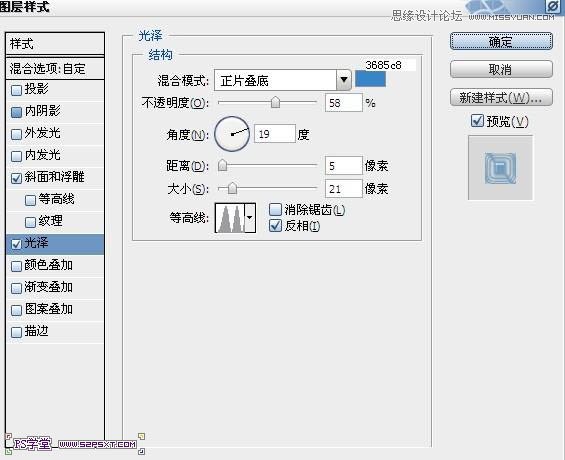This screenshot has width=565, height=460.
Task: Select the 描边 style row label
Action: [x=36, y=331]
